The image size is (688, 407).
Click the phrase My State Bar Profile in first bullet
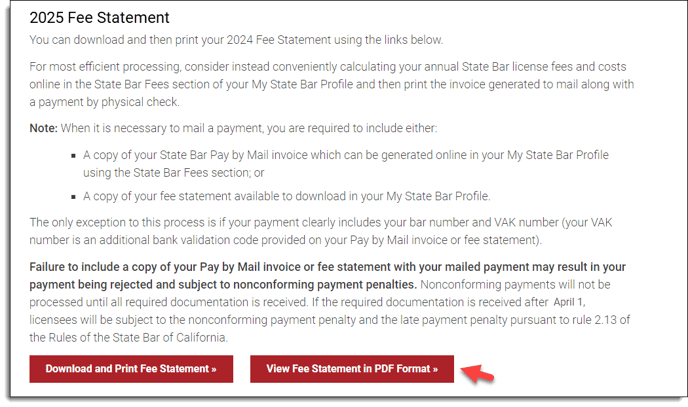558,155
